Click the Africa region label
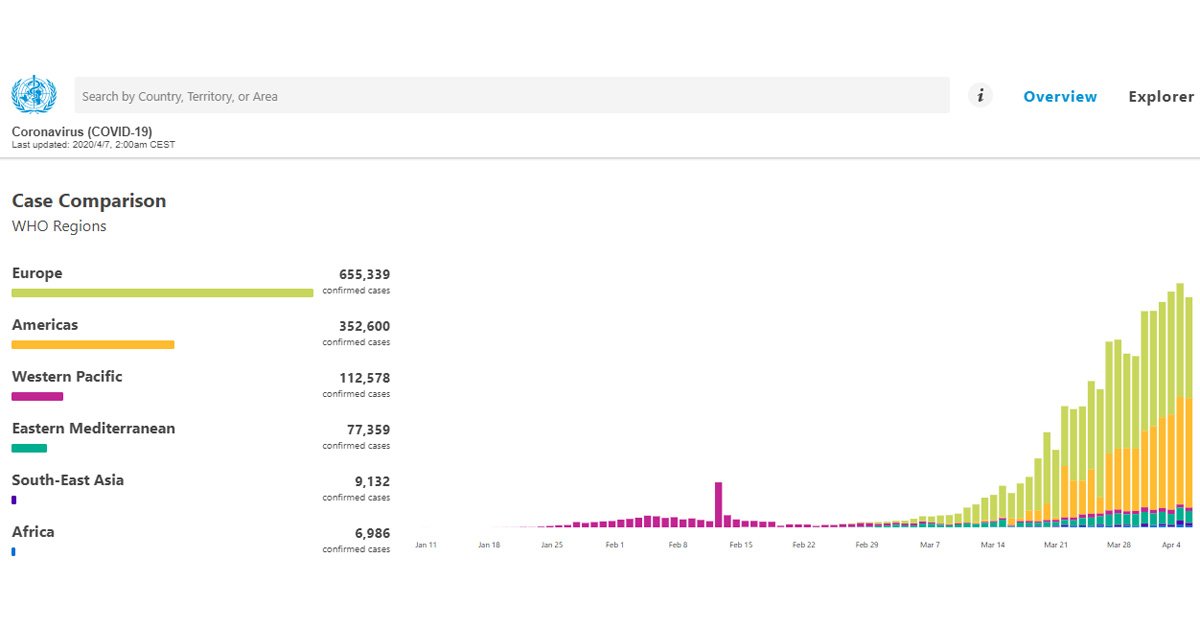 [x=33, y=532]
